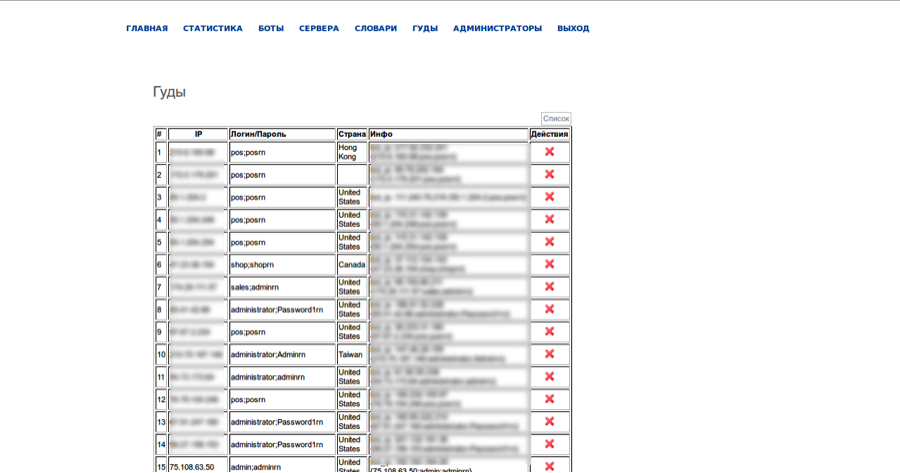Click the red X on row 13
The width and height of the screenshot is (900, 473).
(x=549, y=421)
